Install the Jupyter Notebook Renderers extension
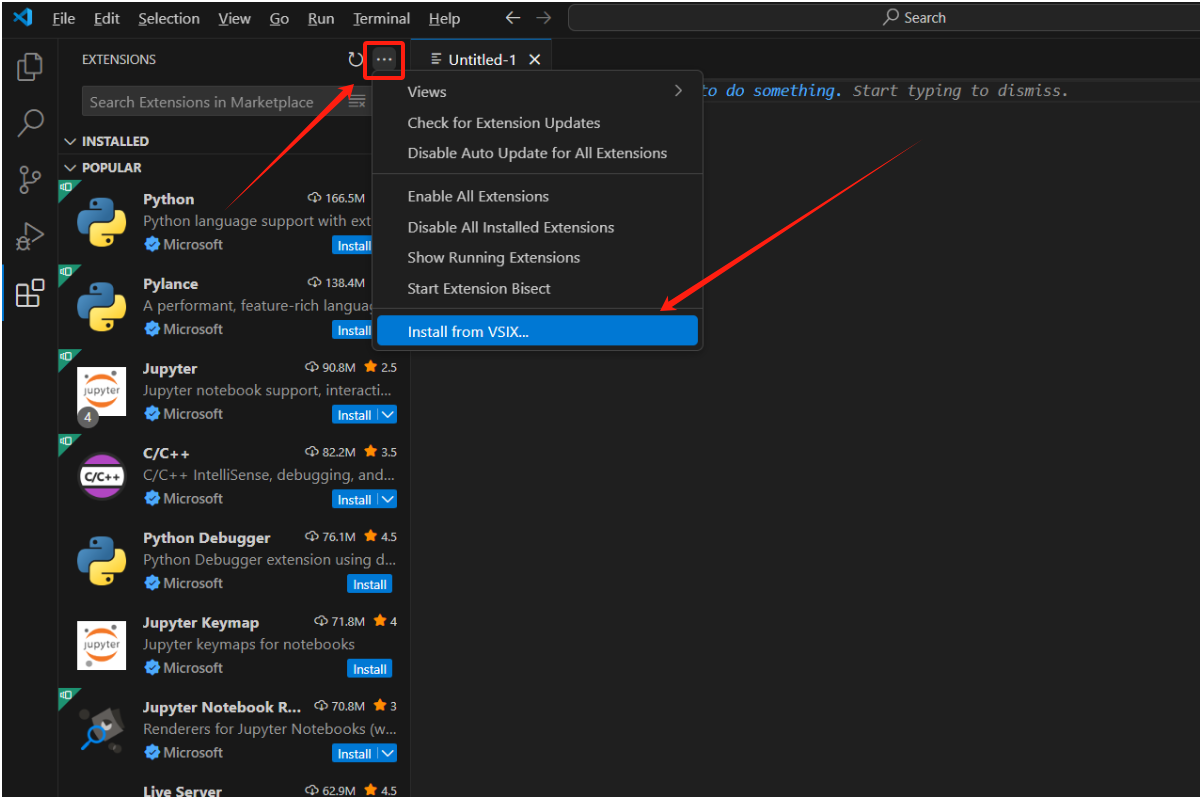 355,753
